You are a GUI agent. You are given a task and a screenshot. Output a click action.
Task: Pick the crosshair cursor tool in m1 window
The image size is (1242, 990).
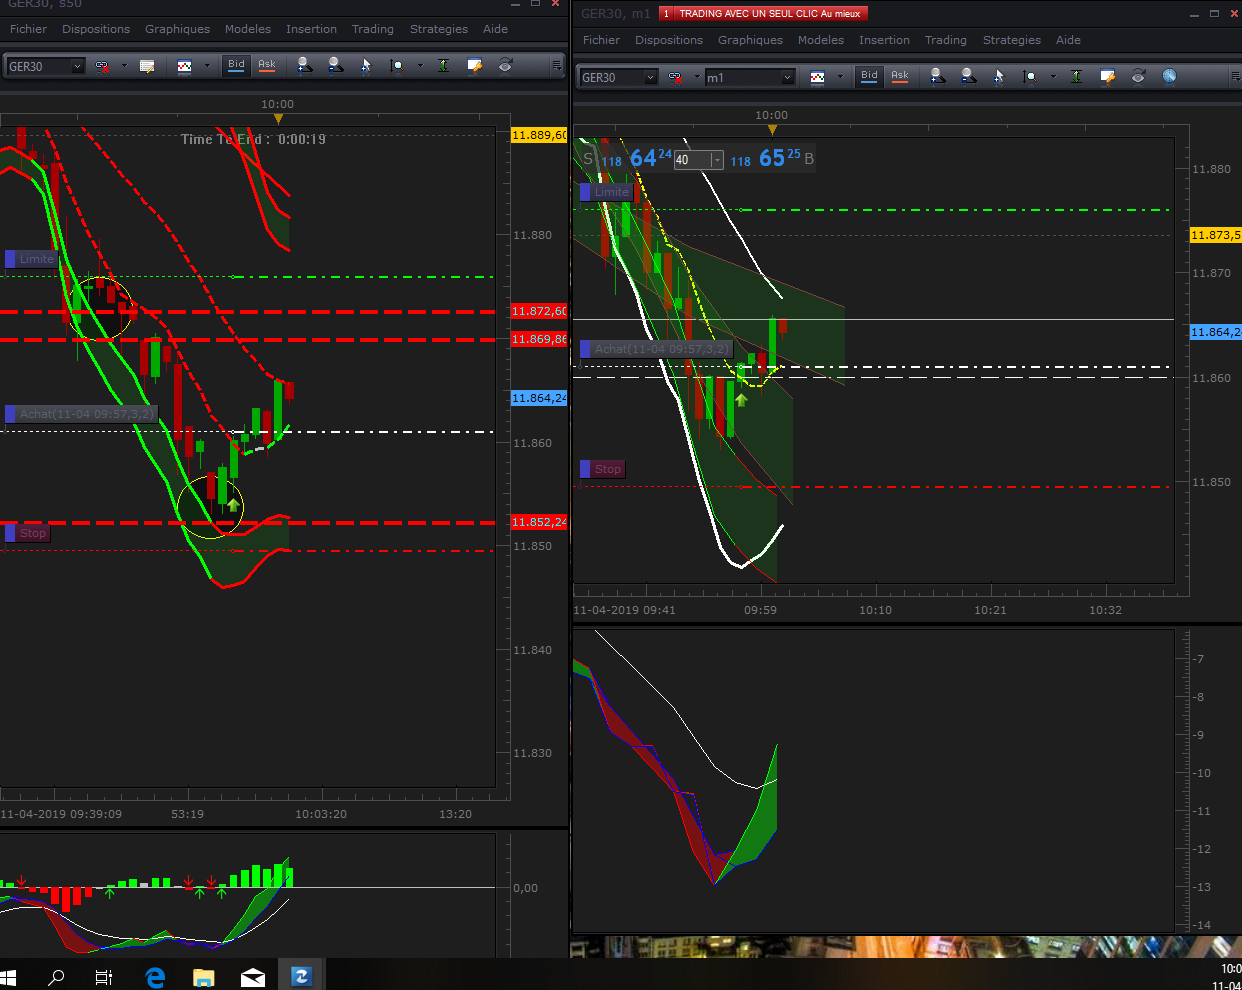(999, 77)
